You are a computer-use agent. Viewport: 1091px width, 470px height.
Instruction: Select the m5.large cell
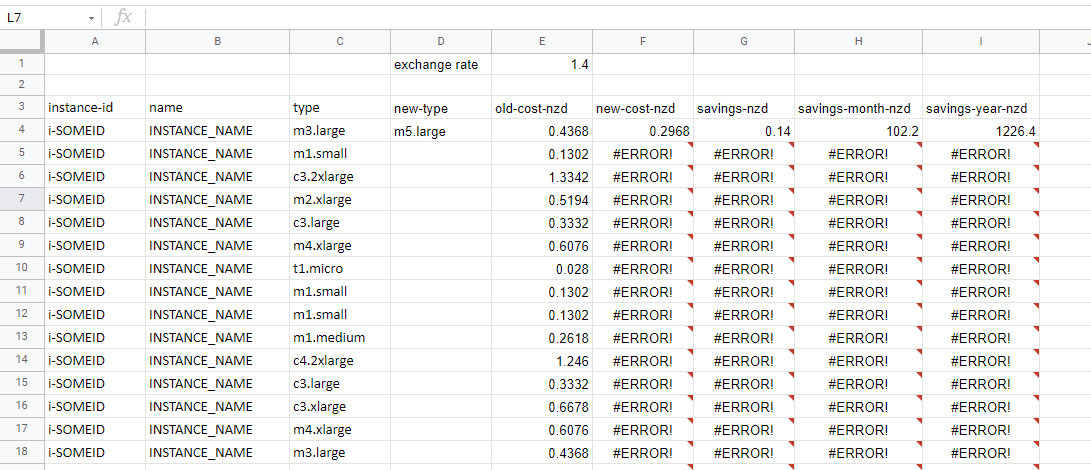(x=440, y=131)
